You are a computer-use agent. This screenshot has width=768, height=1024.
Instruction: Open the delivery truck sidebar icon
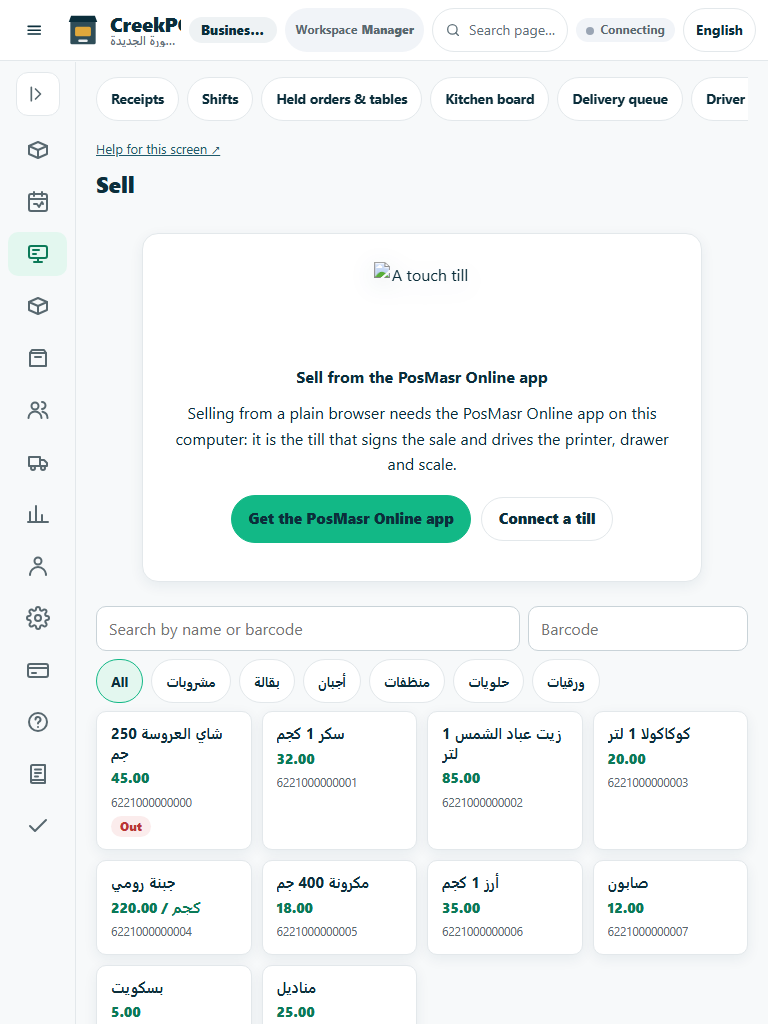(38, 462)
